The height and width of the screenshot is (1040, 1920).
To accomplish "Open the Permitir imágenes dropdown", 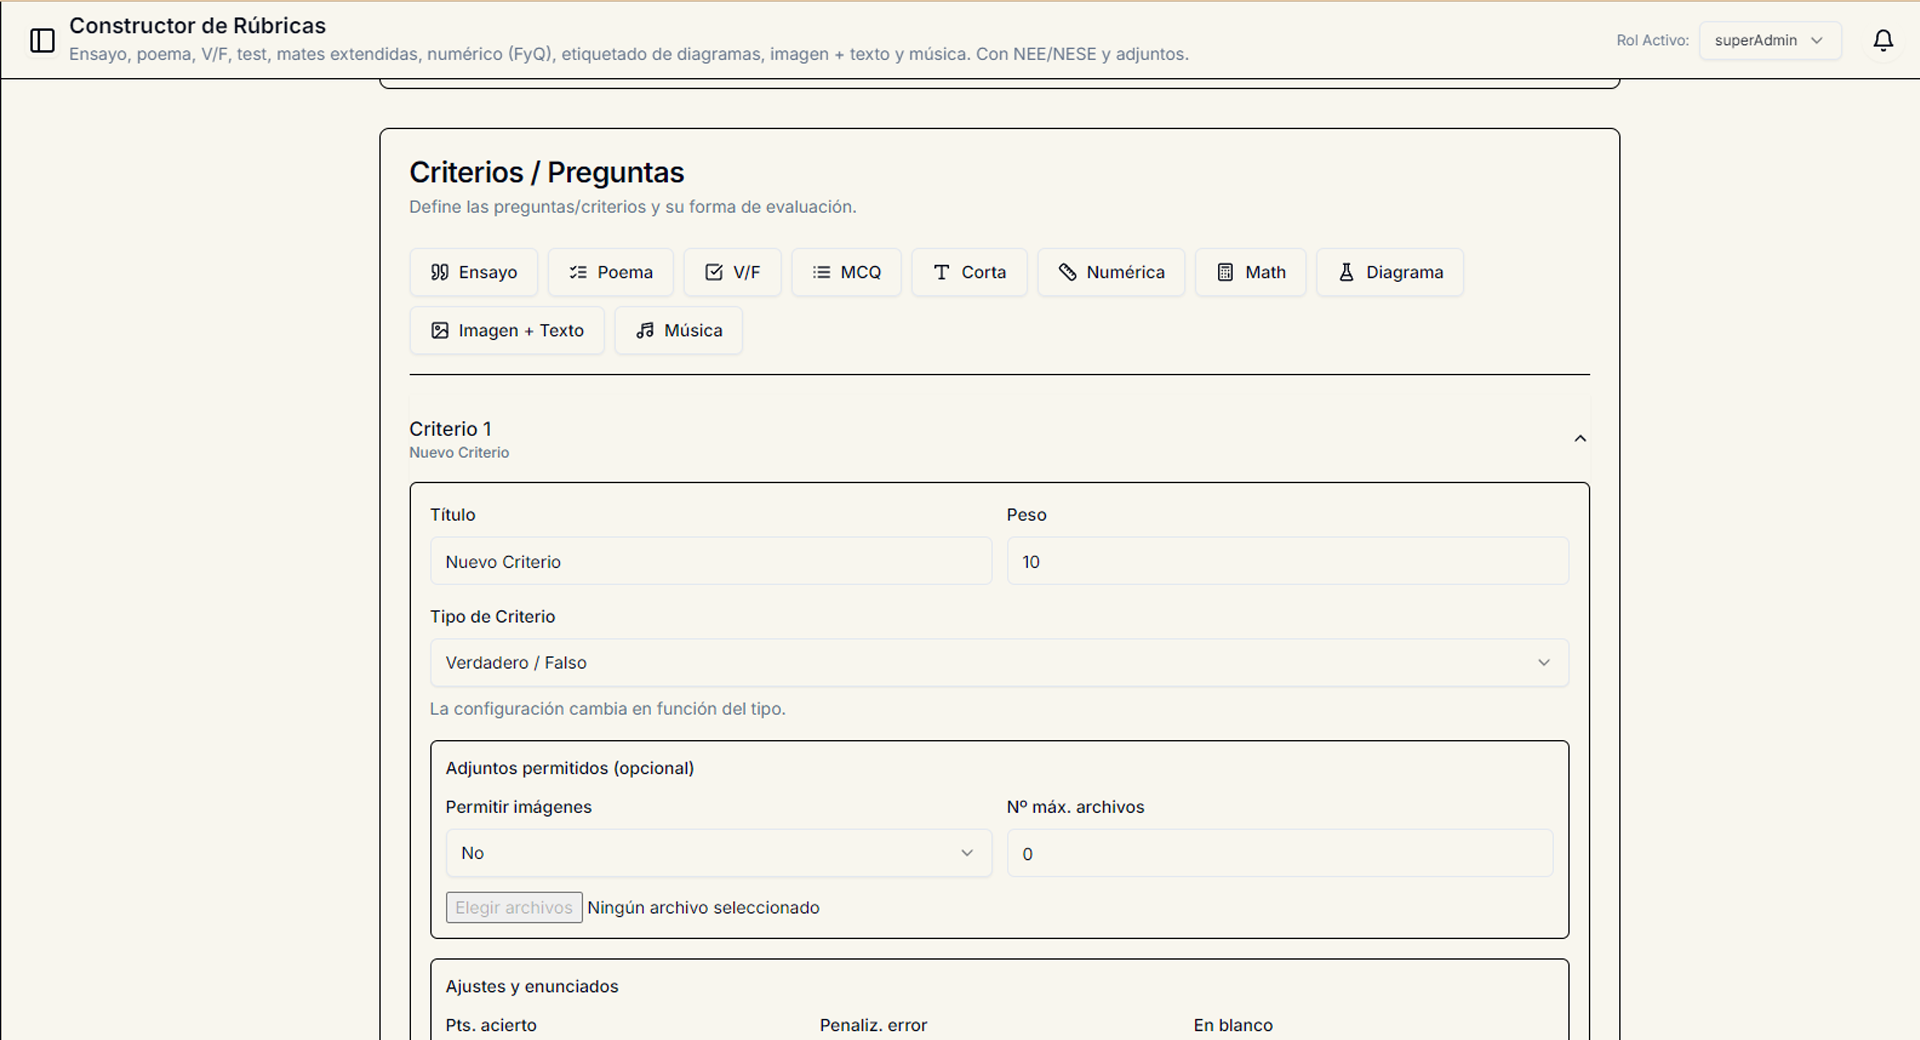I will [718, 853].
